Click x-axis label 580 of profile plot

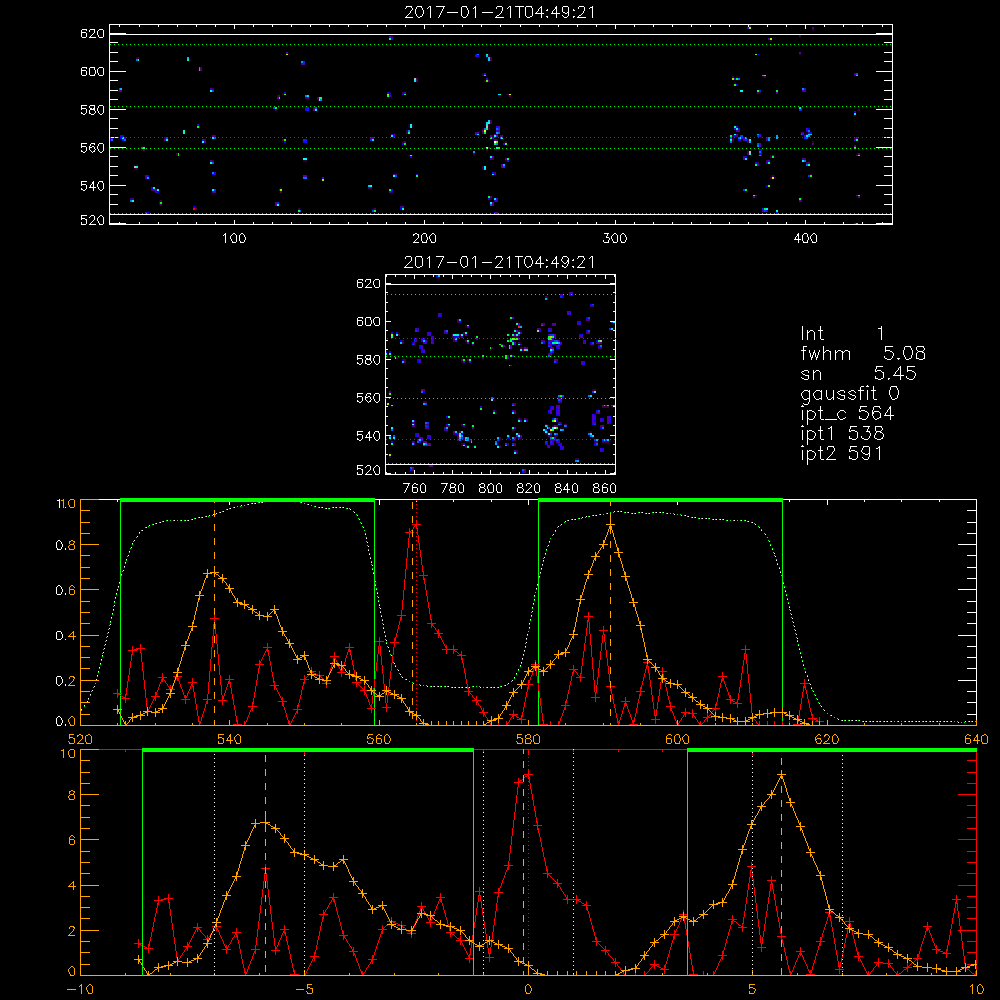528,740
